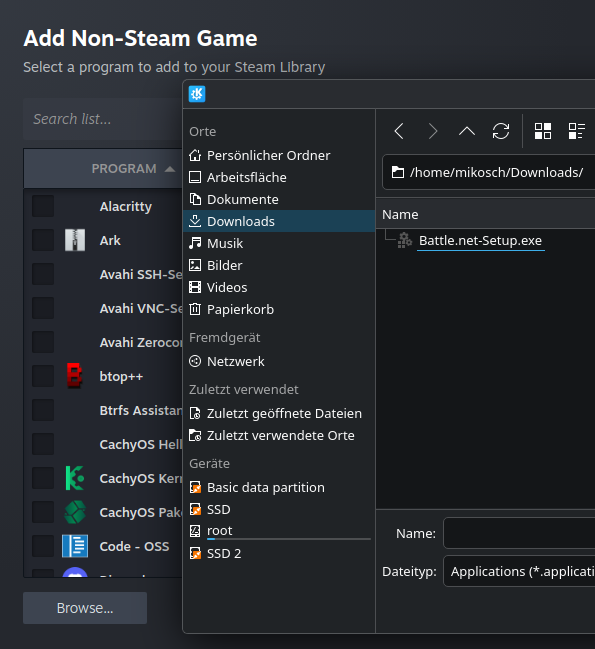Image resolution: width=595 pixels, height=649 pixels.
Task: Check the Avahi SSH-Server checkbox
Action: 43,274
